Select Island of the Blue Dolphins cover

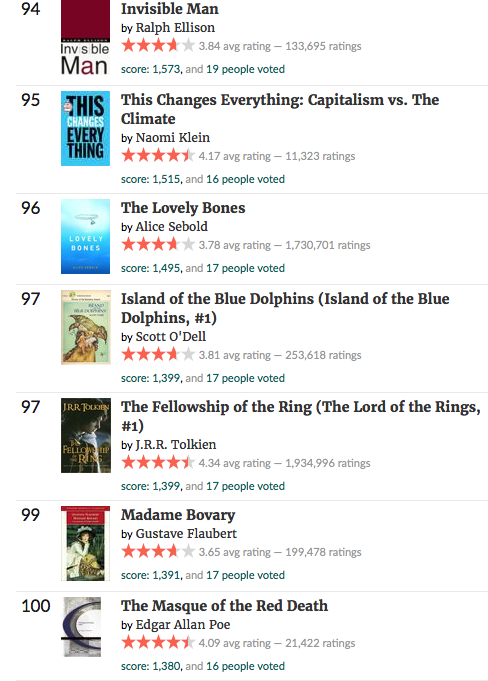tap(86, 327)
